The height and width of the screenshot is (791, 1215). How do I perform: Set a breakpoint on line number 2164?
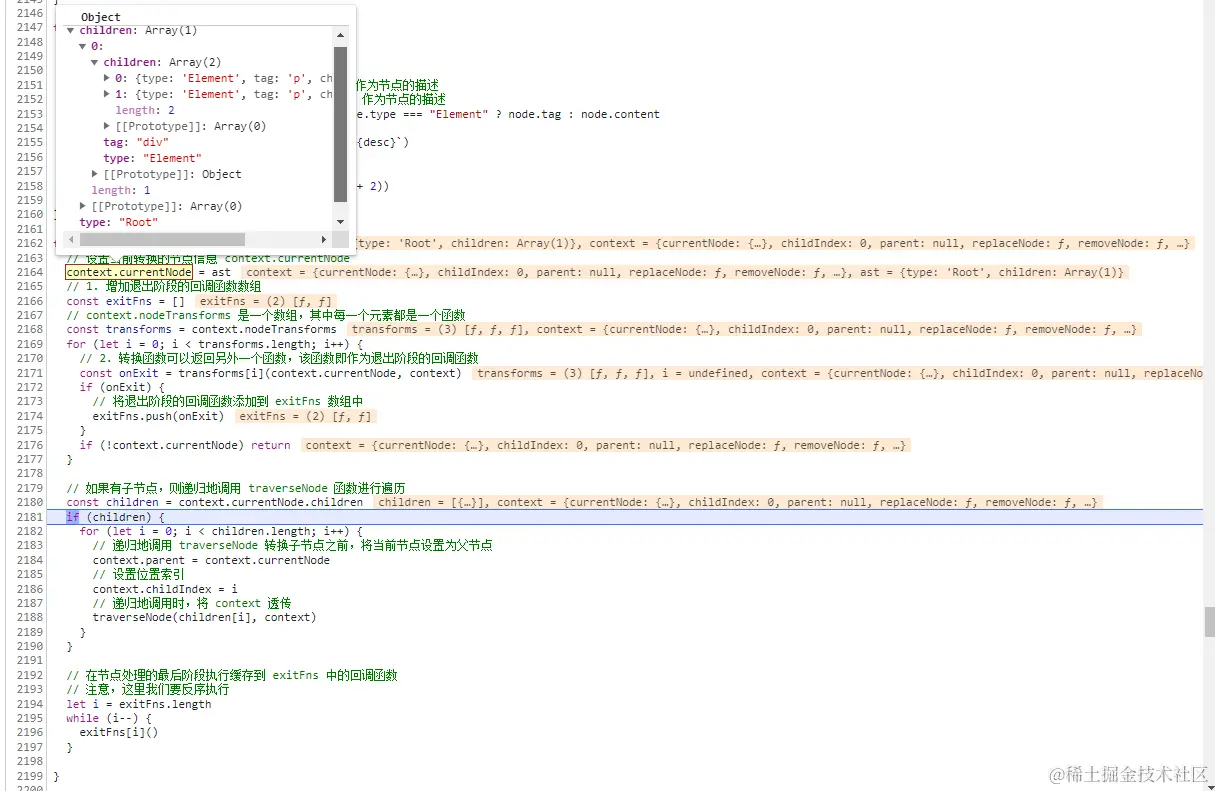(30, 272)
